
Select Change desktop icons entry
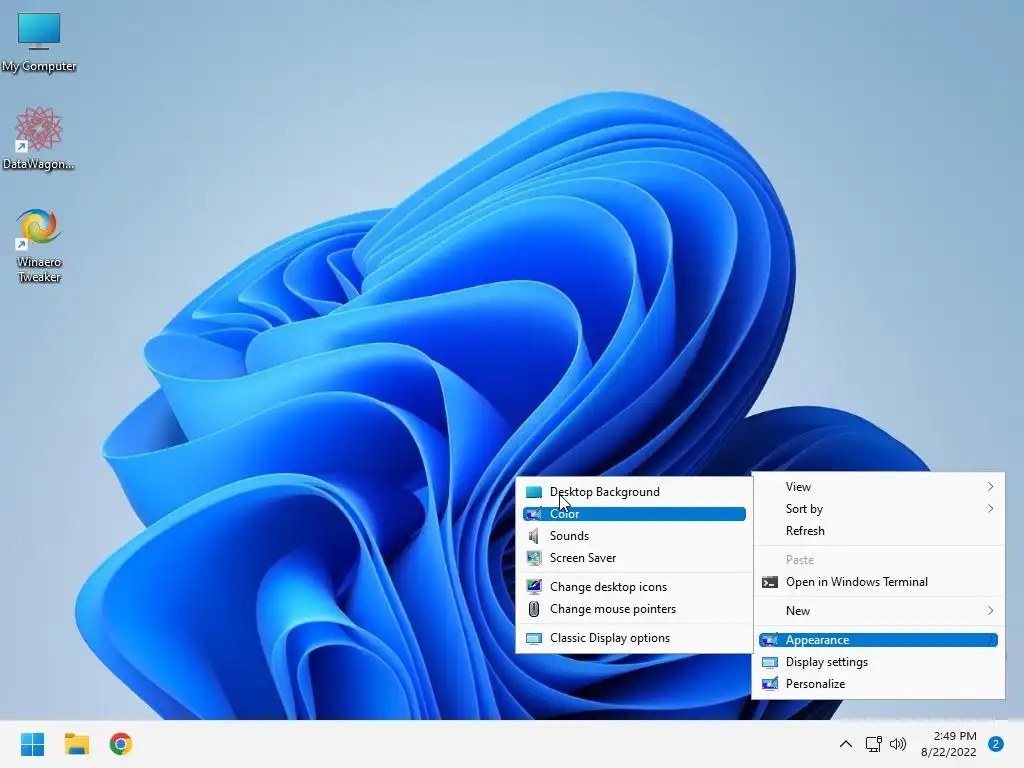[x=634, y=586]
